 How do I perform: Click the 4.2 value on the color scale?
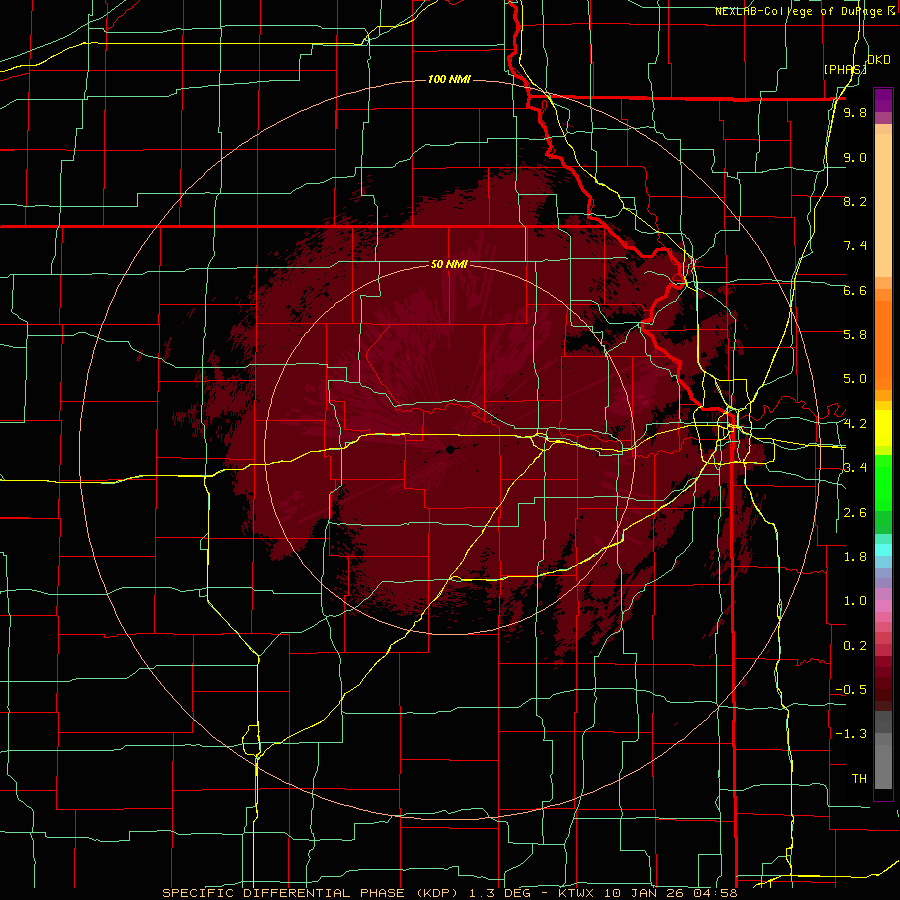click(855, 424)
